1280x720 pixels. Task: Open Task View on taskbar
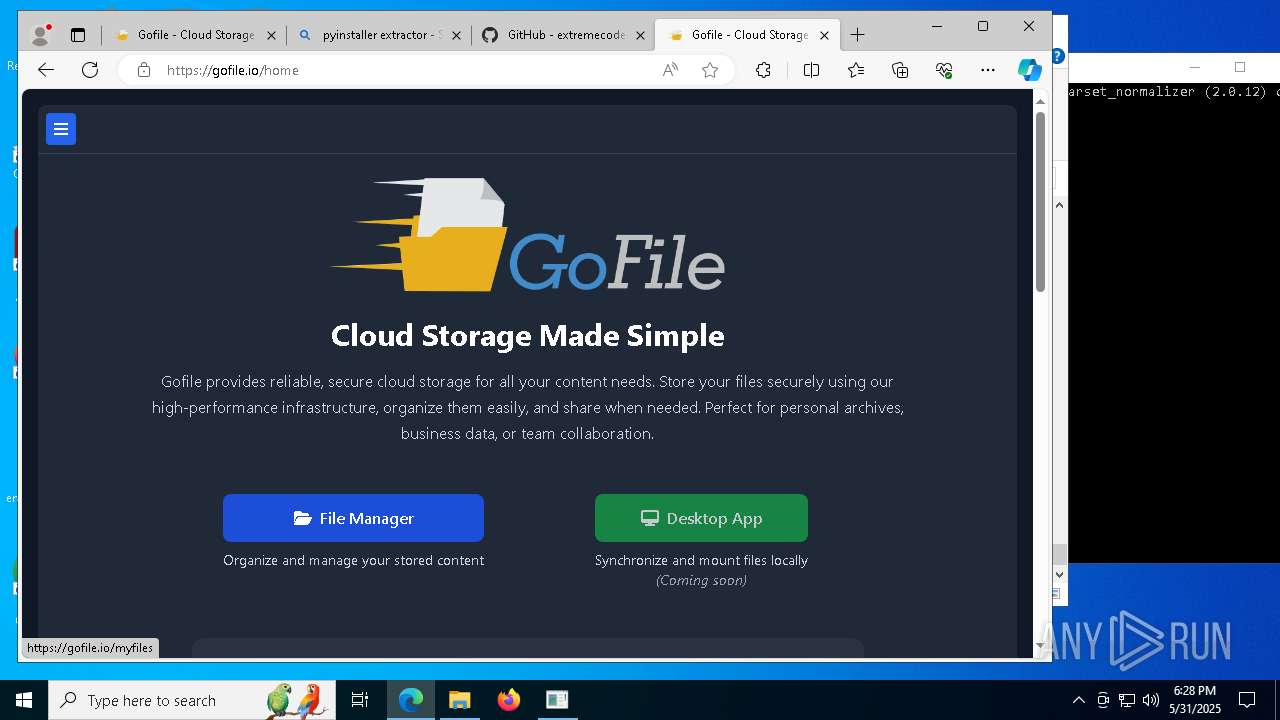pyautogui.click(x=360, y=700)
